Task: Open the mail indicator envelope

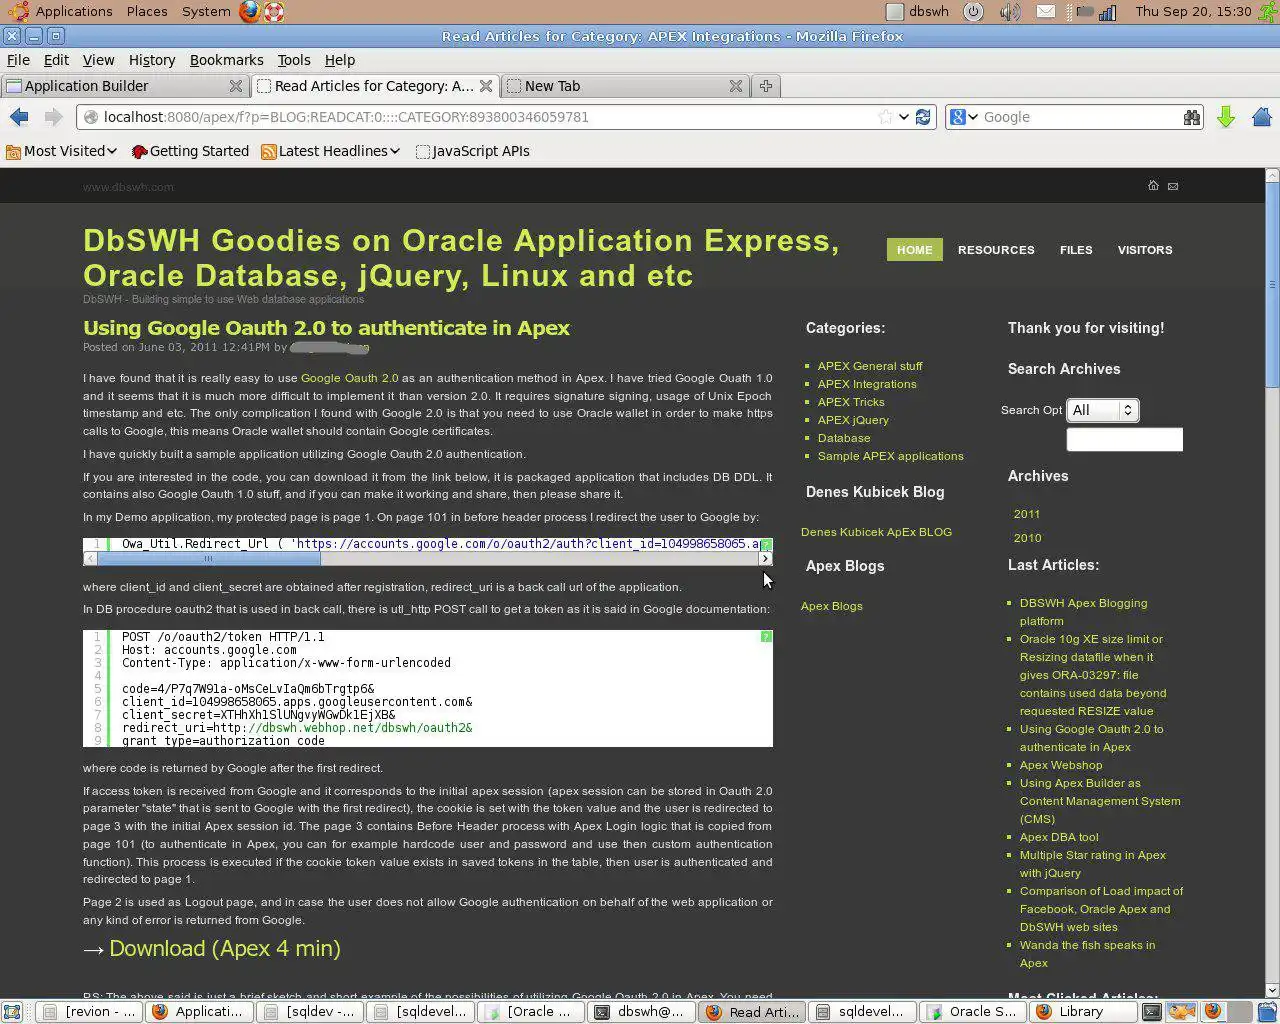Action: coord(1045,12)
